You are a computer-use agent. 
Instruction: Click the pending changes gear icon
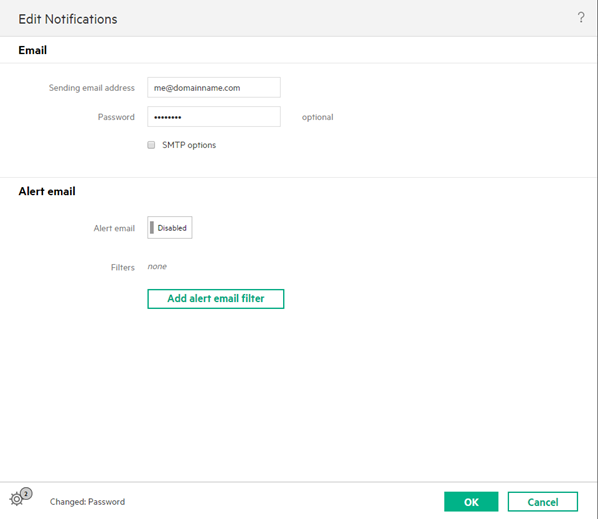pyautogui.click(x=20, y=497)
